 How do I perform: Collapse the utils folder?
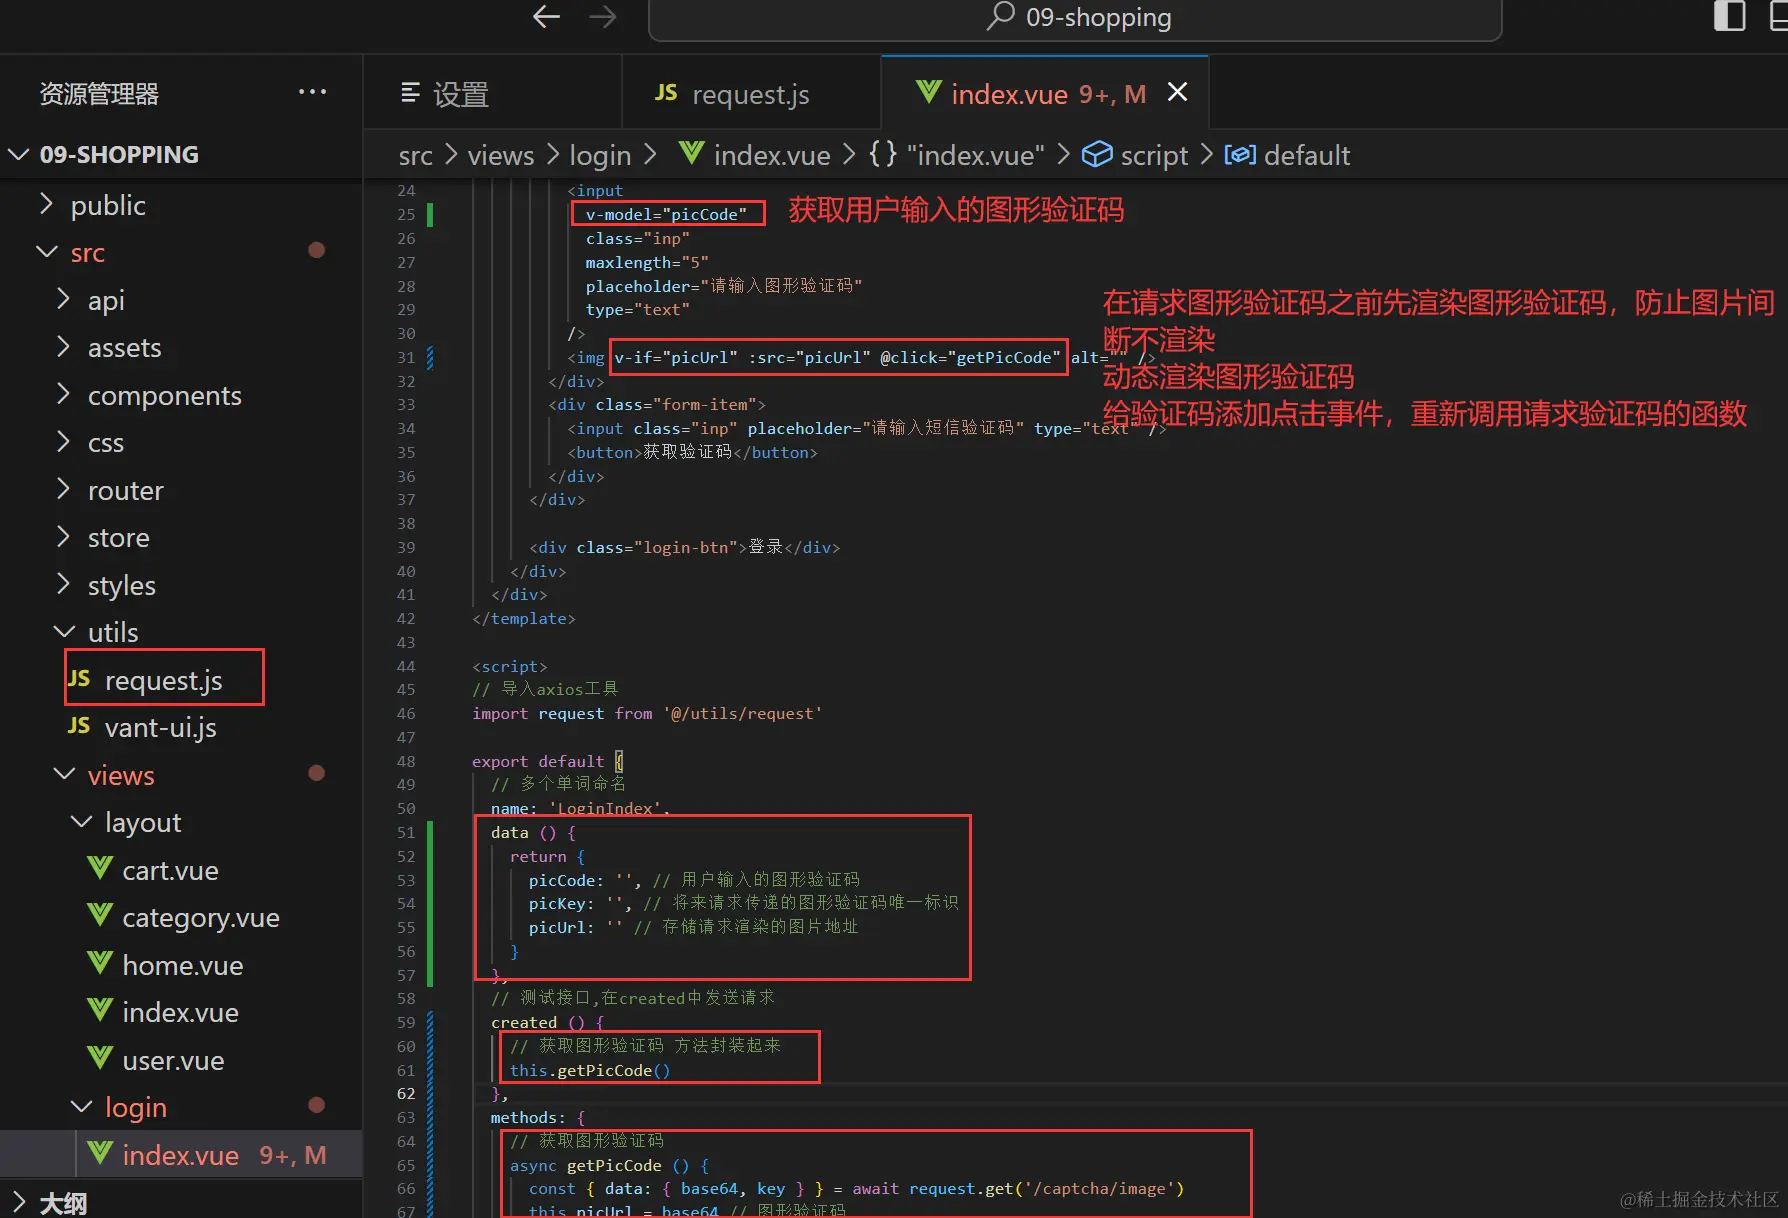(181, 632)
